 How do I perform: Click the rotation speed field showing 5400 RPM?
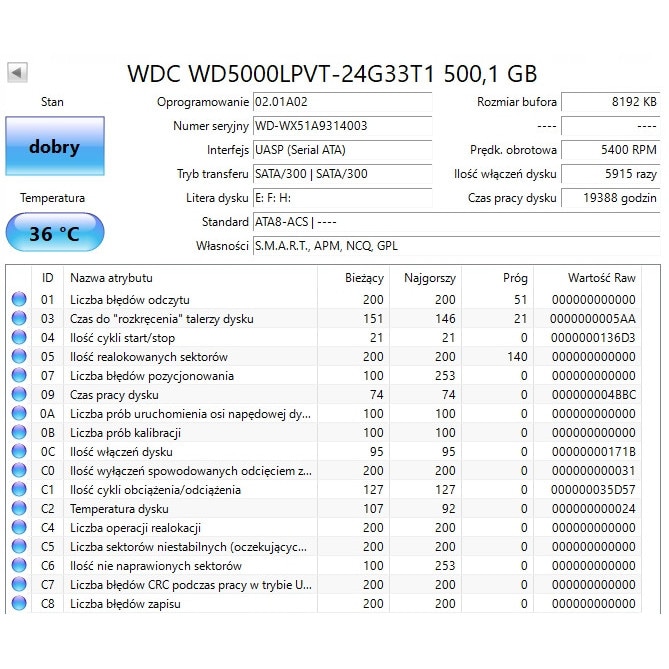609,150
